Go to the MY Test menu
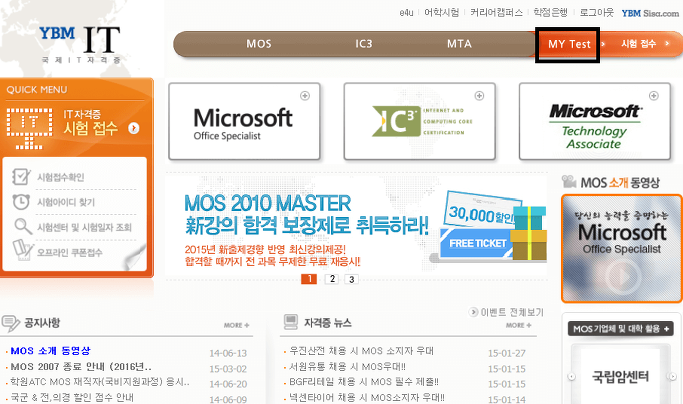The width and height of the screenshot is (683, 404). click(569, 44)
